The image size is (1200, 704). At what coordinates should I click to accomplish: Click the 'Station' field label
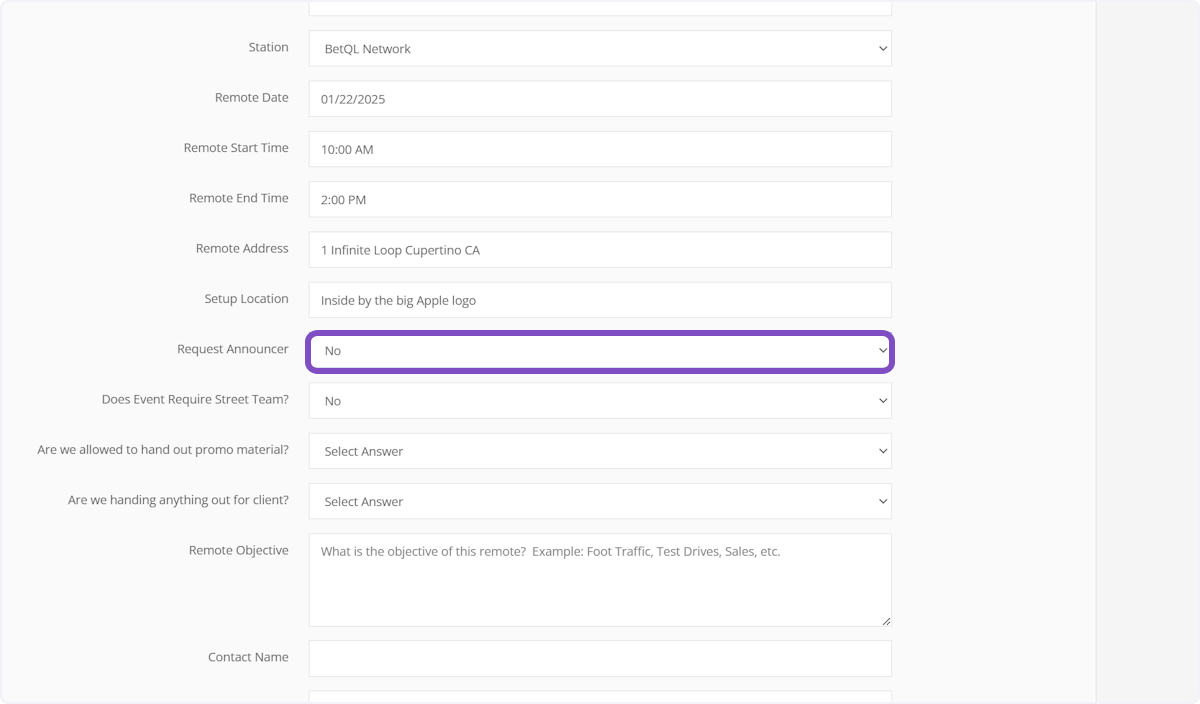tap(268, 47)
